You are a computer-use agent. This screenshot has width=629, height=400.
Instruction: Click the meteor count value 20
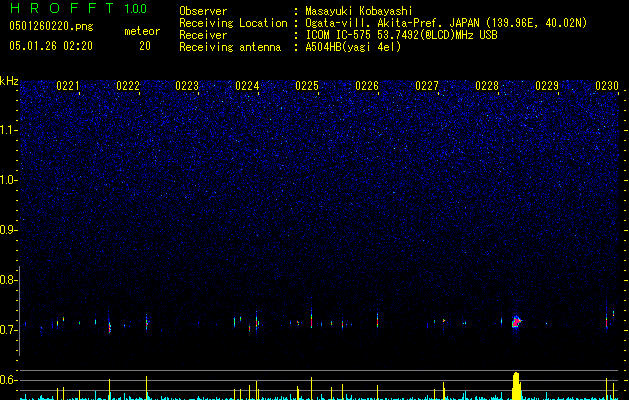[145, 46]
